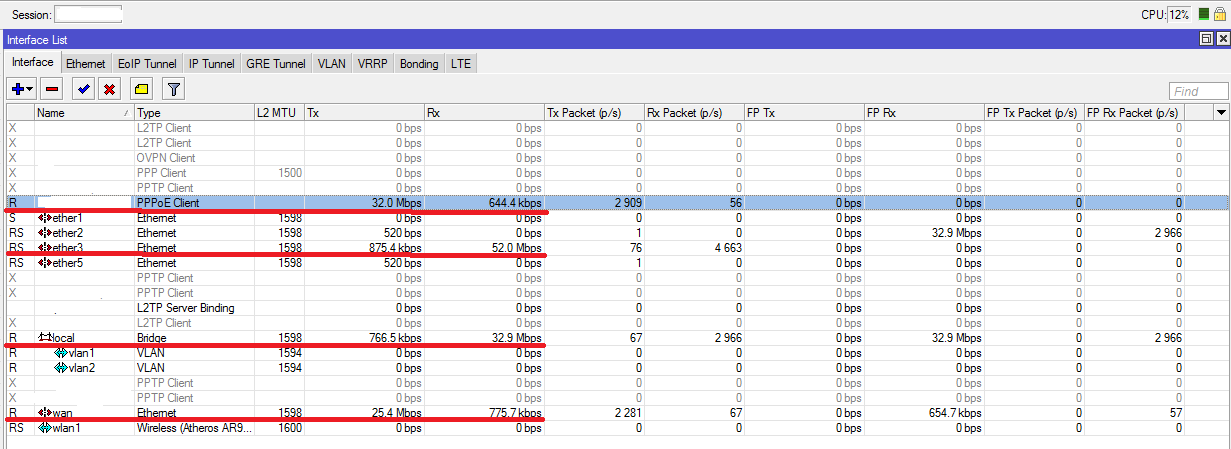Click the blue checkmark Enable button
Viewport: 1231px width, 449px height.
[84, 89]
